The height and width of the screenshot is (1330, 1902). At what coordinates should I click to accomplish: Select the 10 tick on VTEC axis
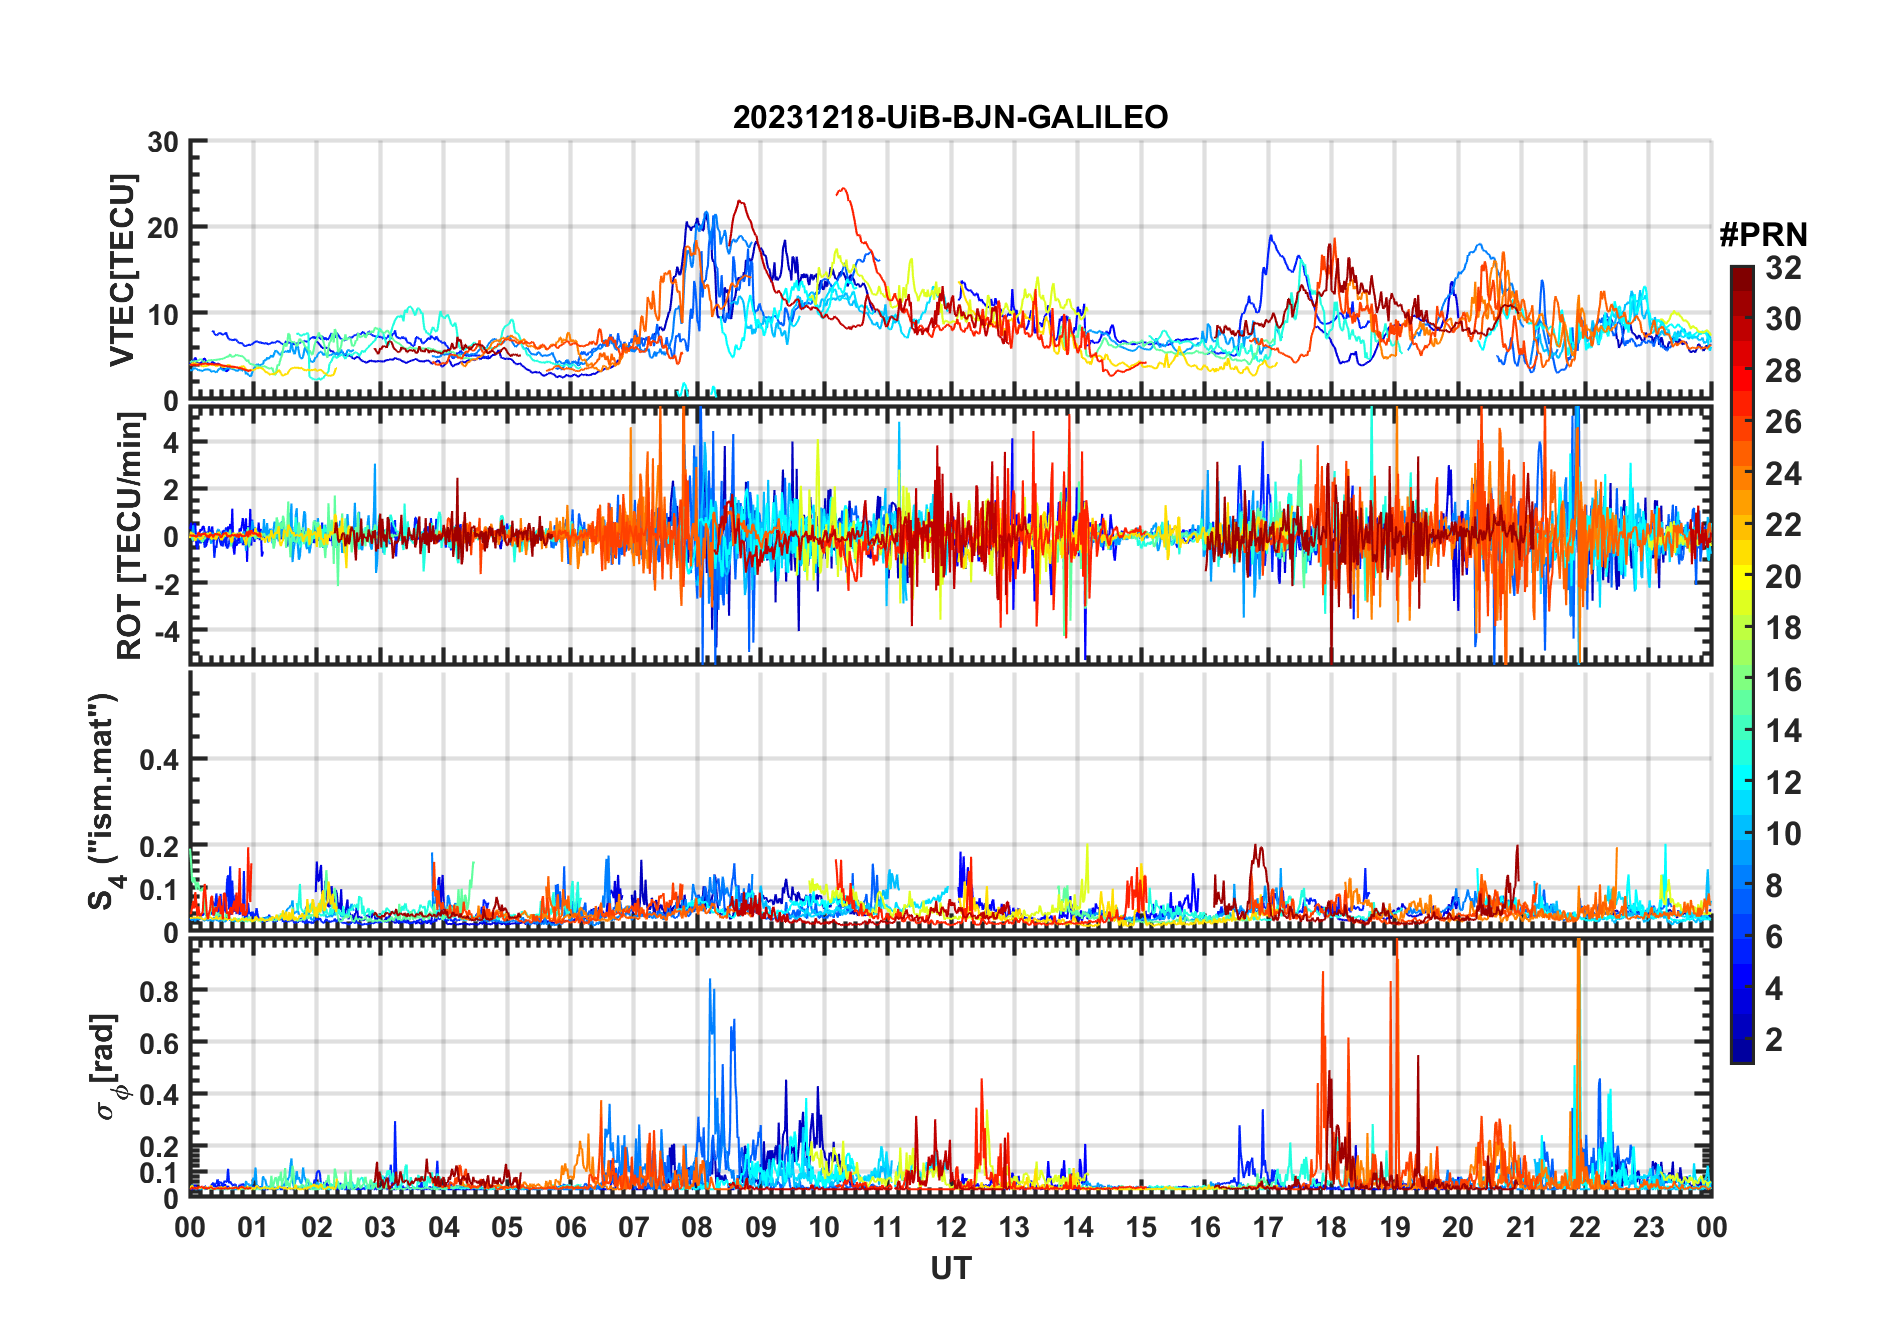pyautogui.click(x=163, y=315)
